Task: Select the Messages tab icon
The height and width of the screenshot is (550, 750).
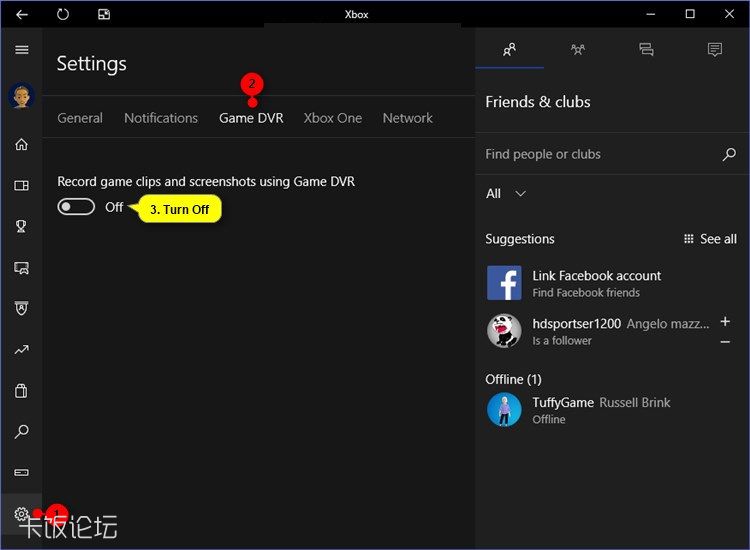Action: click(x=646, y=49)
